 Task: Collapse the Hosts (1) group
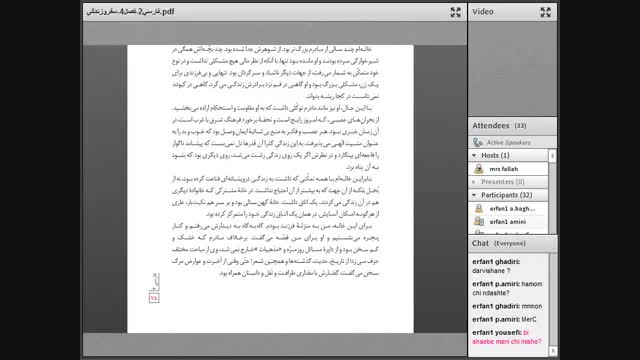[474, 156]
